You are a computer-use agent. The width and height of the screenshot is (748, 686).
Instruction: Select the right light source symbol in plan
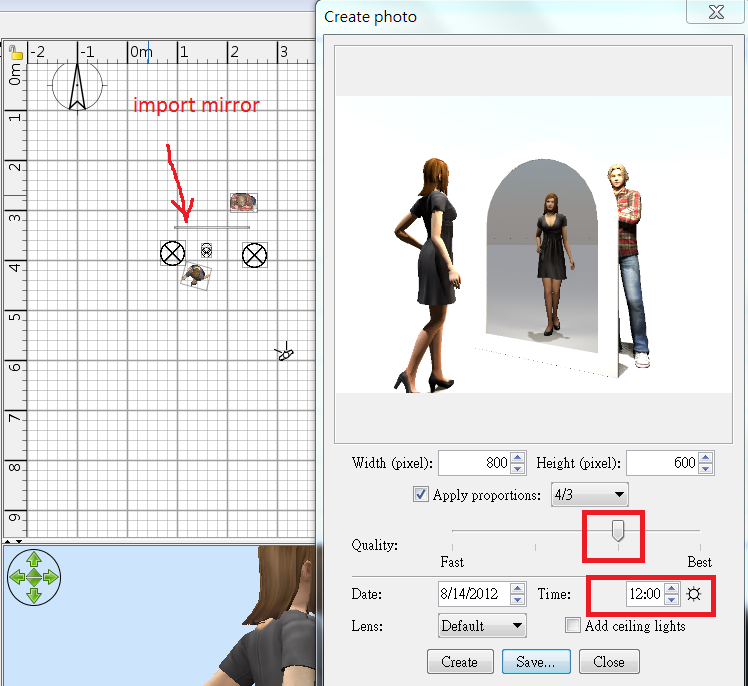click(x=255, y=255)
